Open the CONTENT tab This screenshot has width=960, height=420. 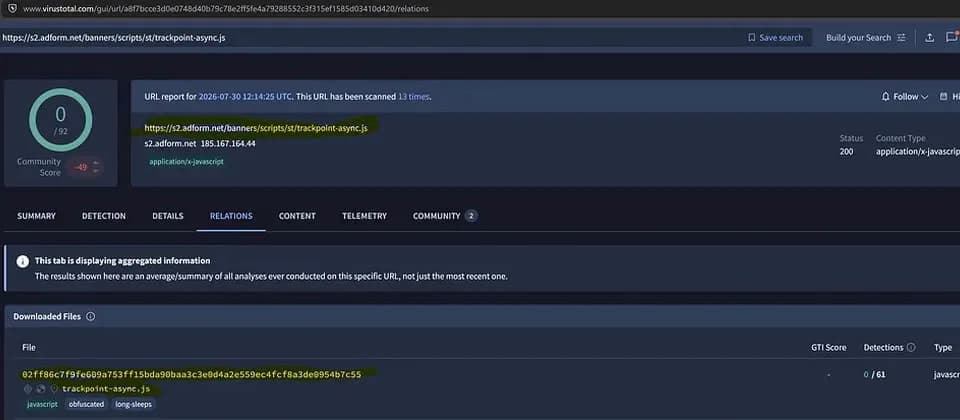tap(297, 216)
